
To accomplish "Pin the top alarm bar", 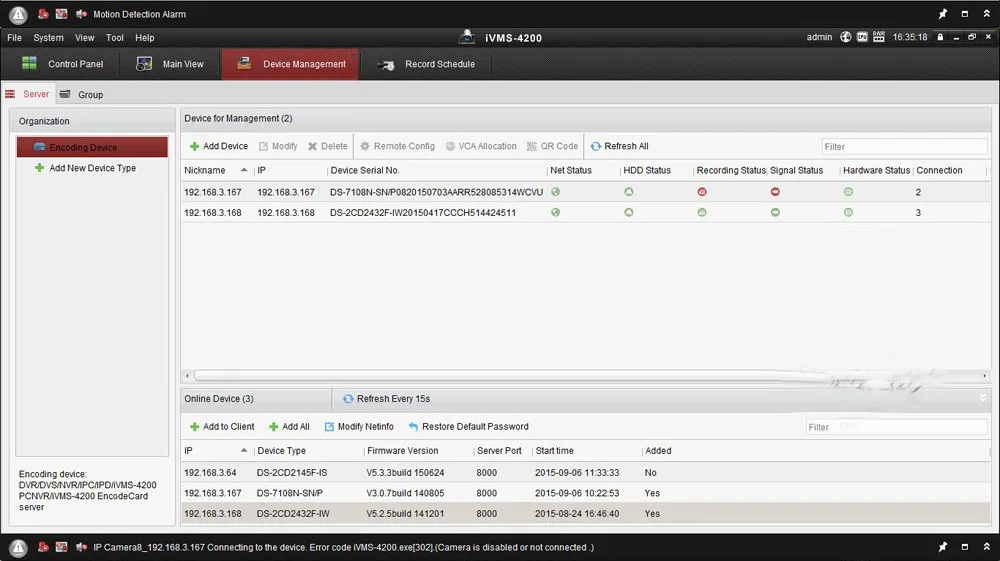I will click(943, 13).
